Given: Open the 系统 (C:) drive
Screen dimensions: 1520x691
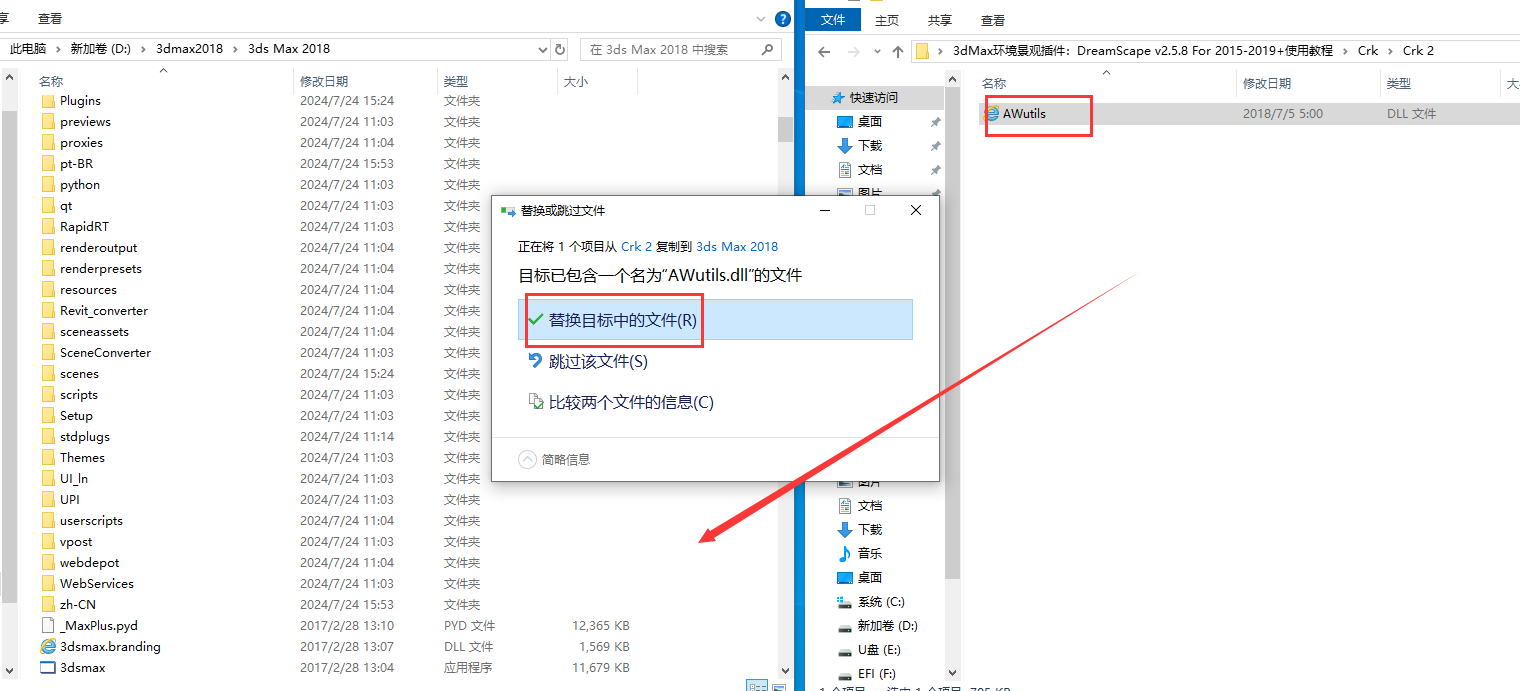Looking at the screenshot, I should [881, 601].
